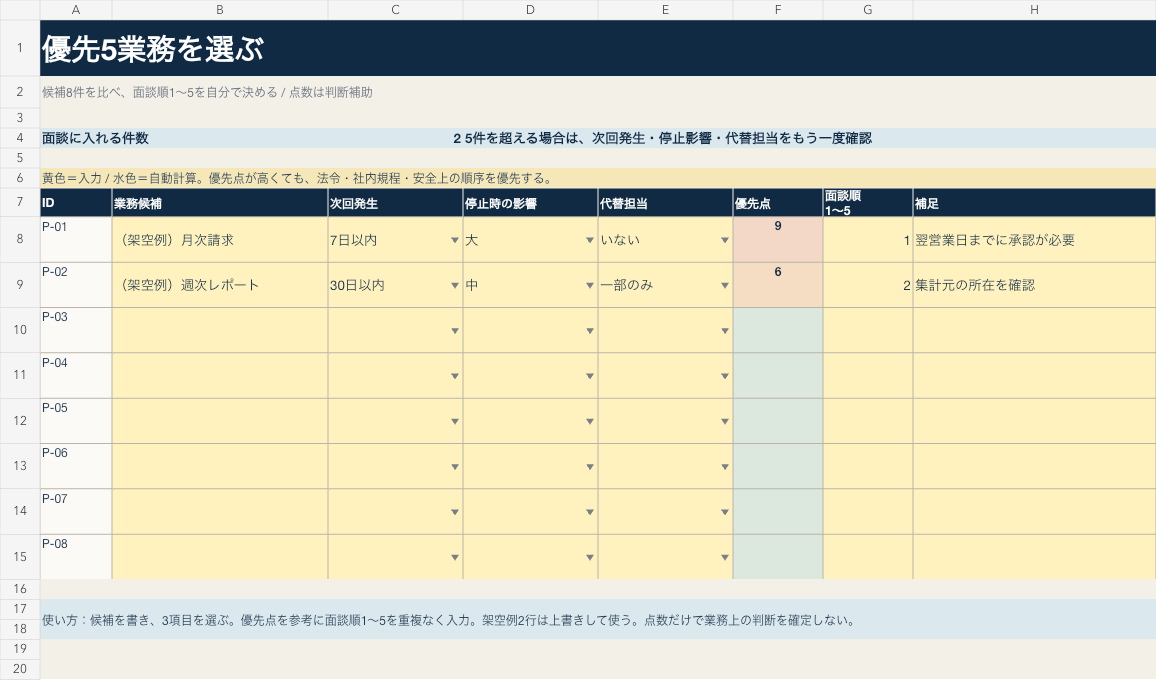The width and height of the screenshot is (1156, 680).
Task: Open 停止時の影響 dropdown arrow in P-03 row
Action: [590, 331]
